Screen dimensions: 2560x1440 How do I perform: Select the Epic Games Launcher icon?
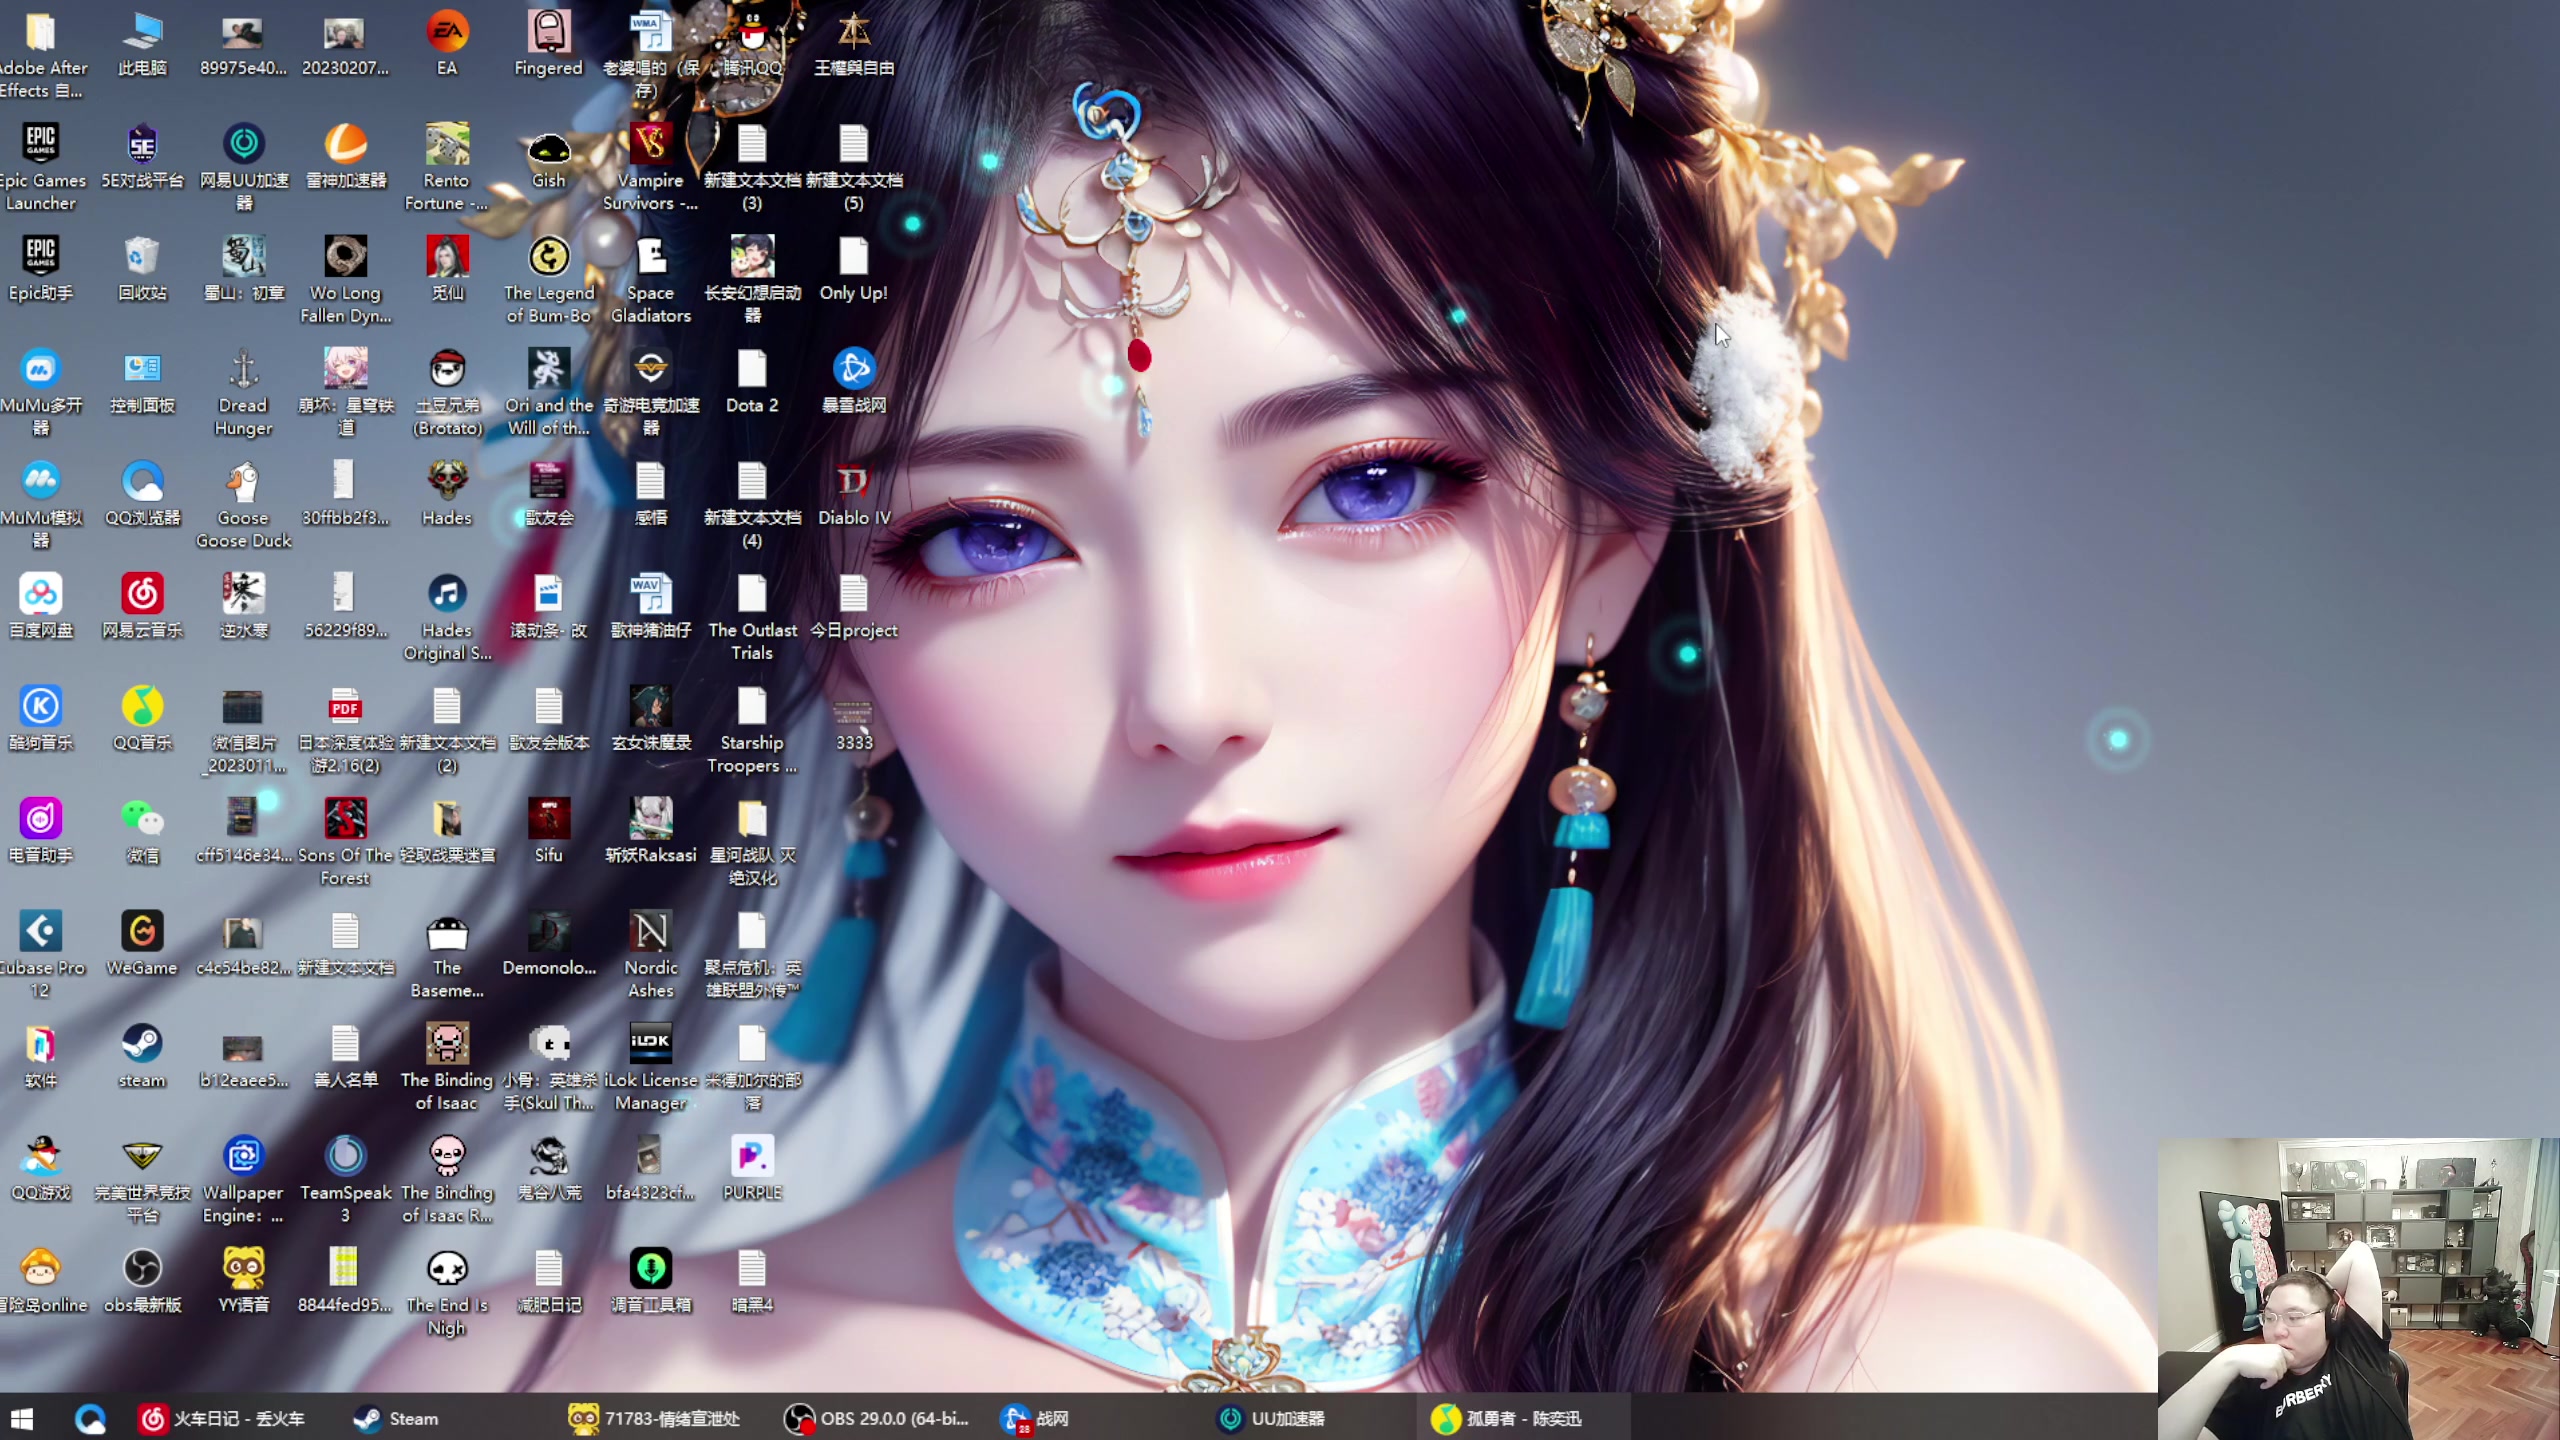coord(41,145)
